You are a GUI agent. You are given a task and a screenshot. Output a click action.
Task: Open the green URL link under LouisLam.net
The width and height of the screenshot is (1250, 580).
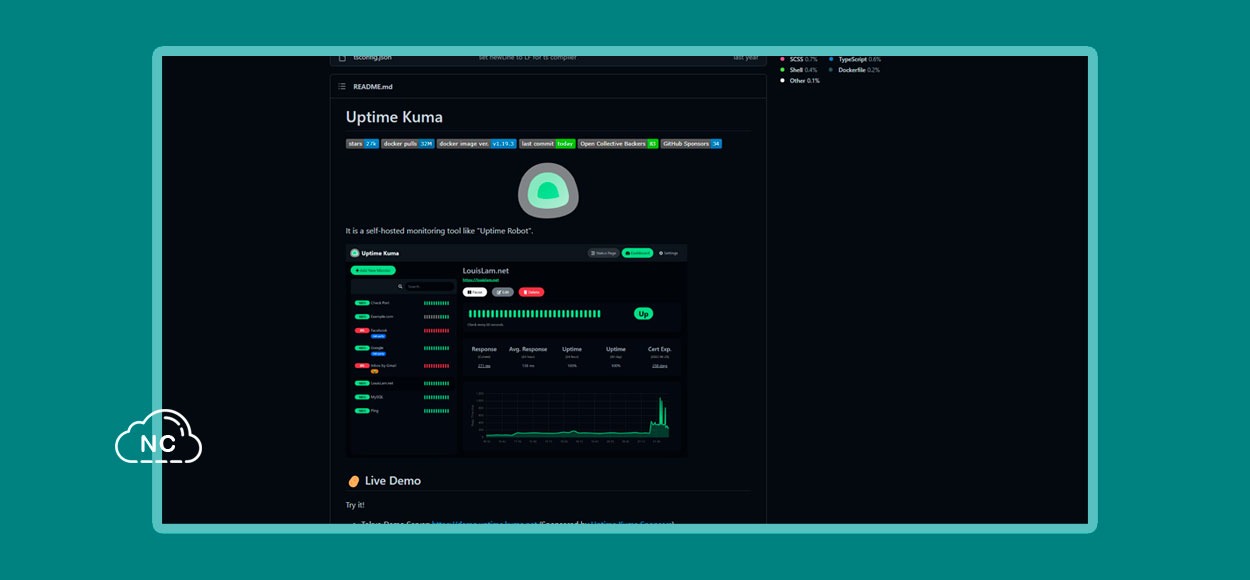click(x=480, y=280)
